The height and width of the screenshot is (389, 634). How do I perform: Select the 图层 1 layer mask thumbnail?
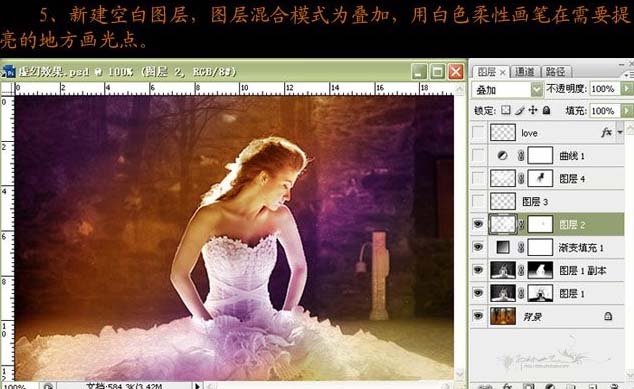540,293
